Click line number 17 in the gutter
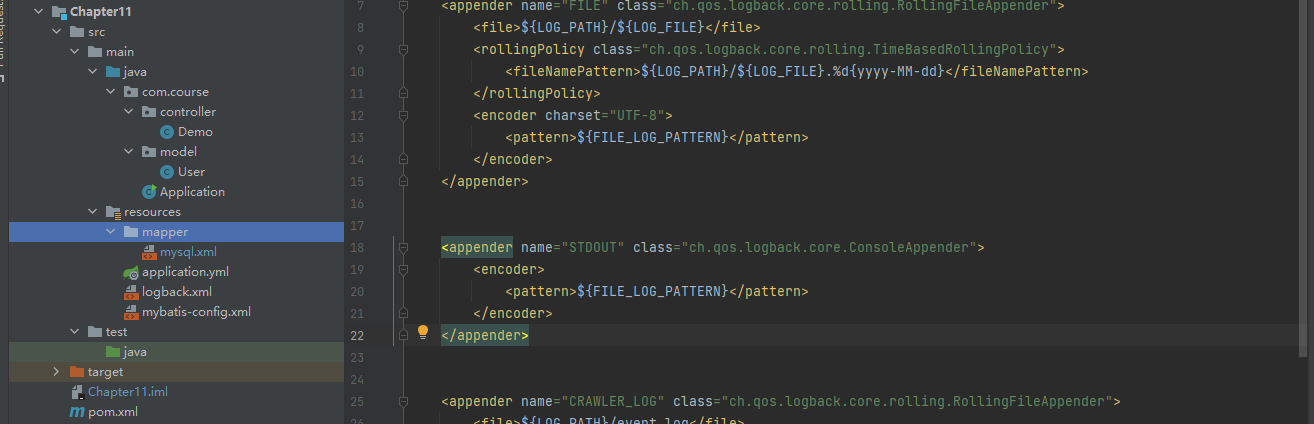 pos(357,225)
